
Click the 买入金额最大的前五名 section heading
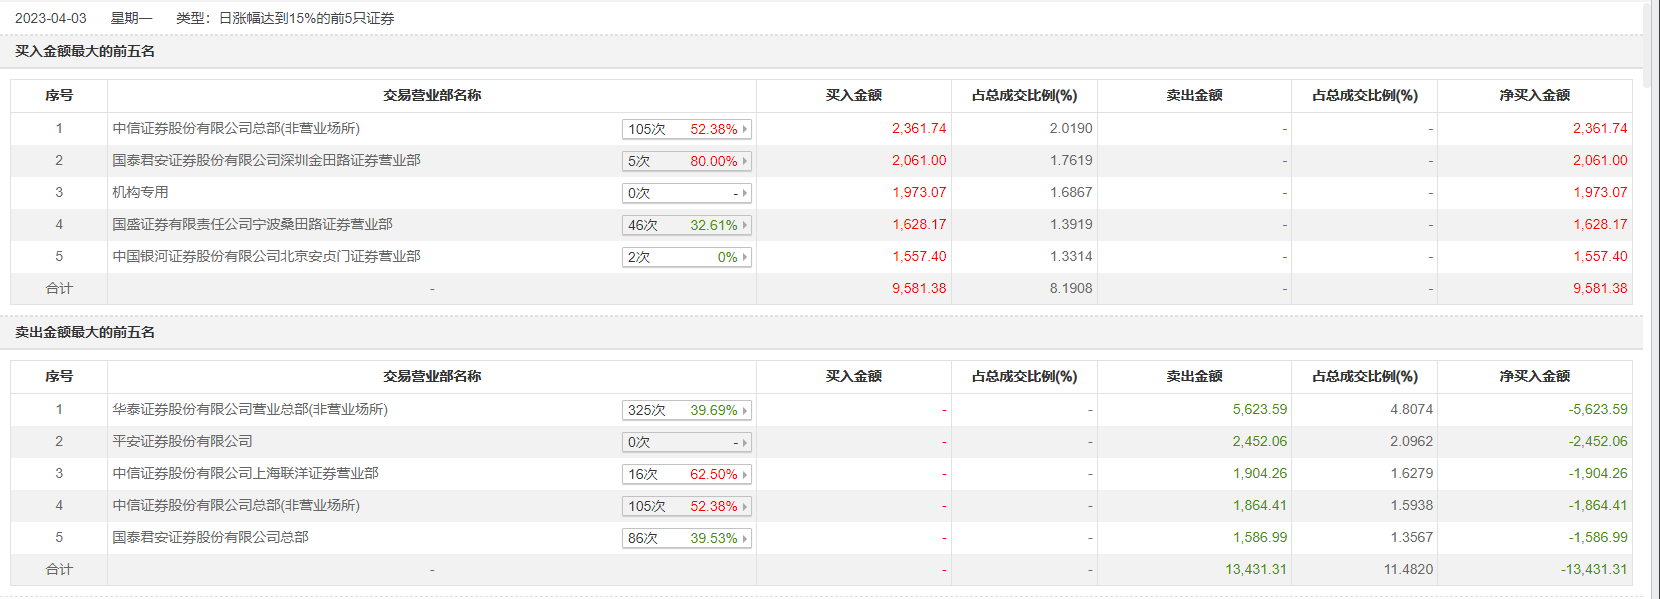(x=85, y=51)
